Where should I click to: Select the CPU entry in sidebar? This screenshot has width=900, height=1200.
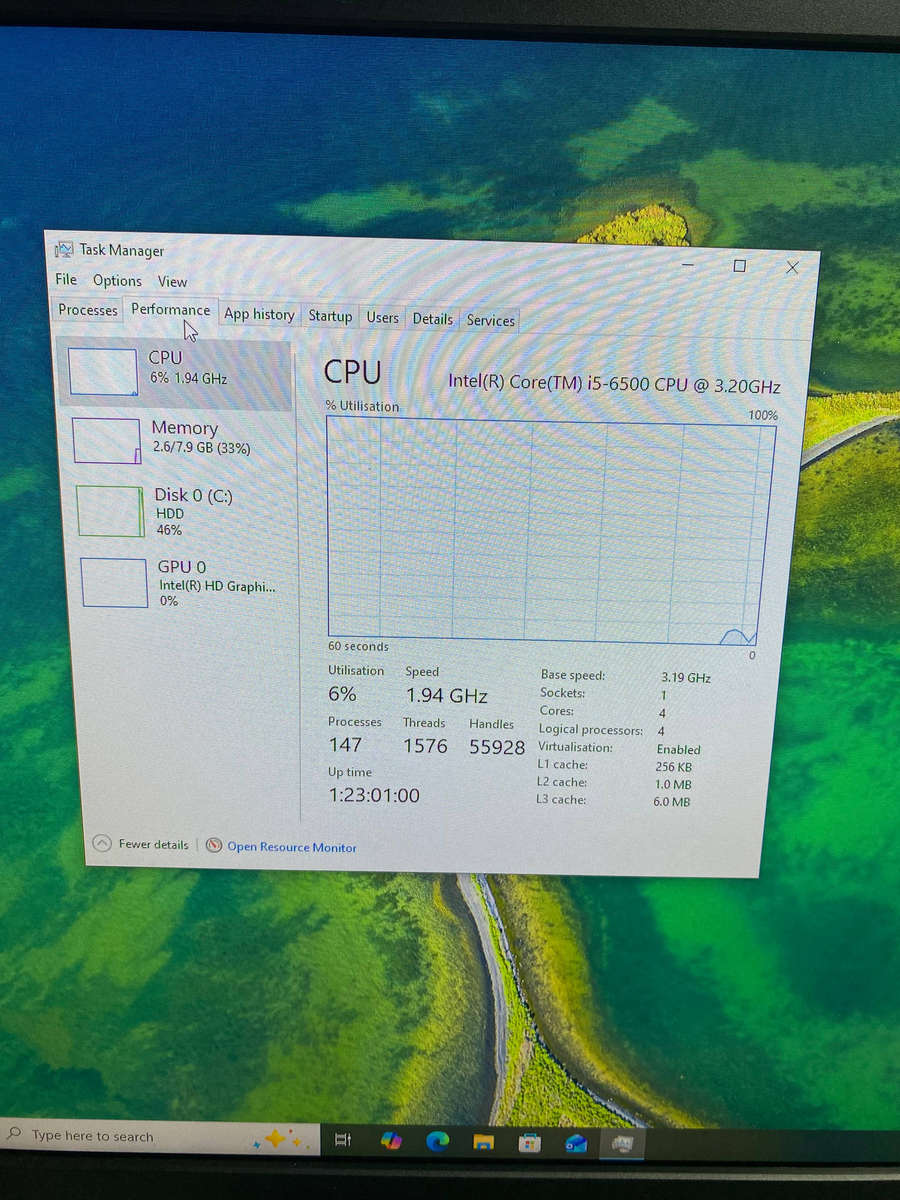pyautogui.click(x=175, y=373)
